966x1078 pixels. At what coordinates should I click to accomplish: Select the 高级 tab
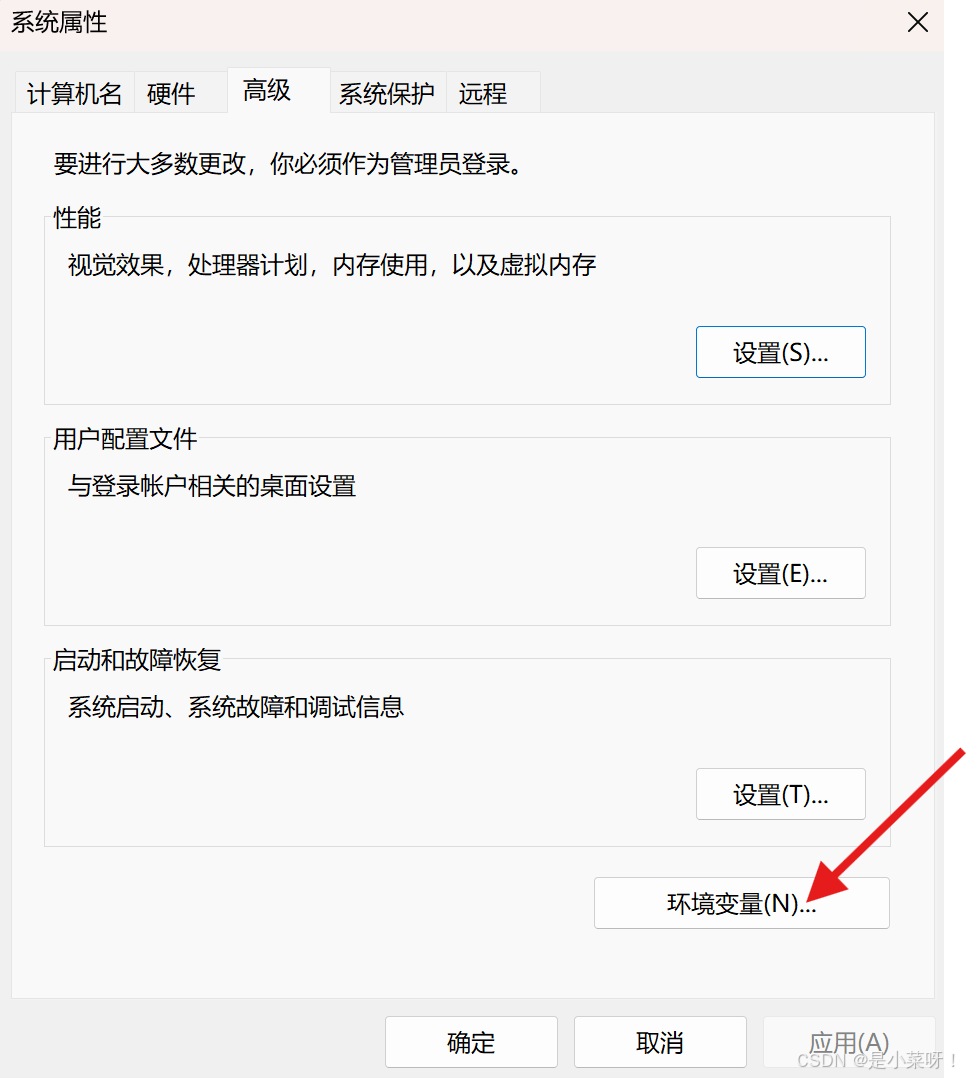278,90
